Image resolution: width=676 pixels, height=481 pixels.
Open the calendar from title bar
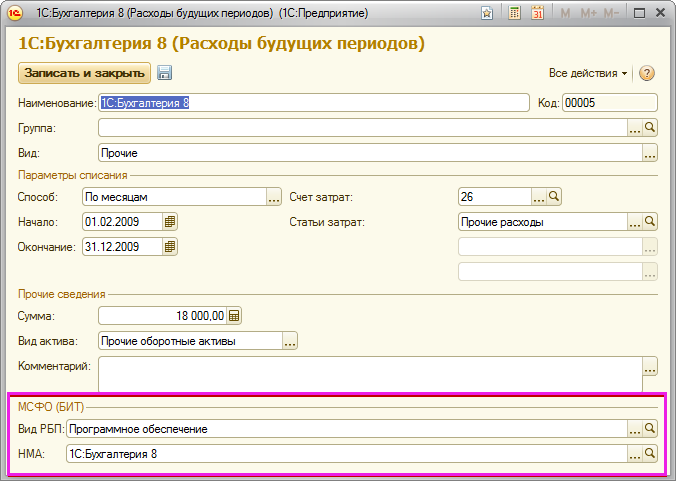click(x=538, y=14)
